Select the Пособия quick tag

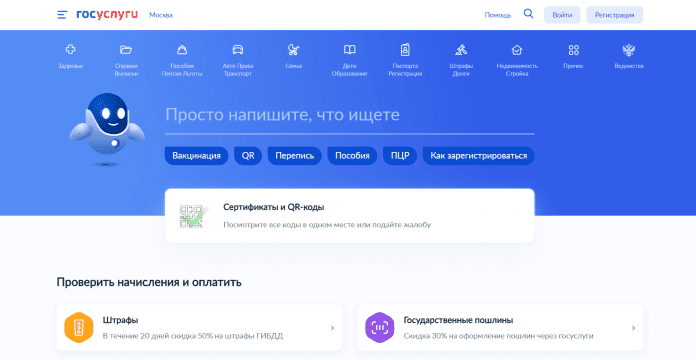(352, 156)
